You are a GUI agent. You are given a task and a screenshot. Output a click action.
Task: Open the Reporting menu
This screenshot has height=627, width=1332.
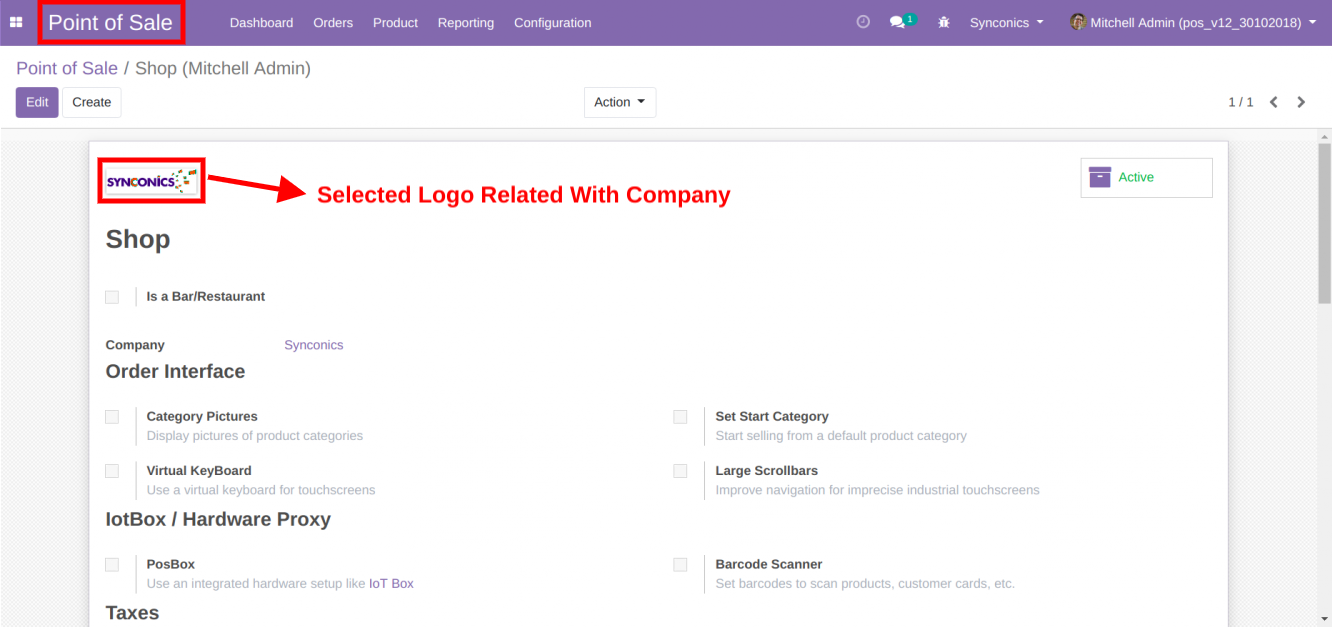point(465,22)
